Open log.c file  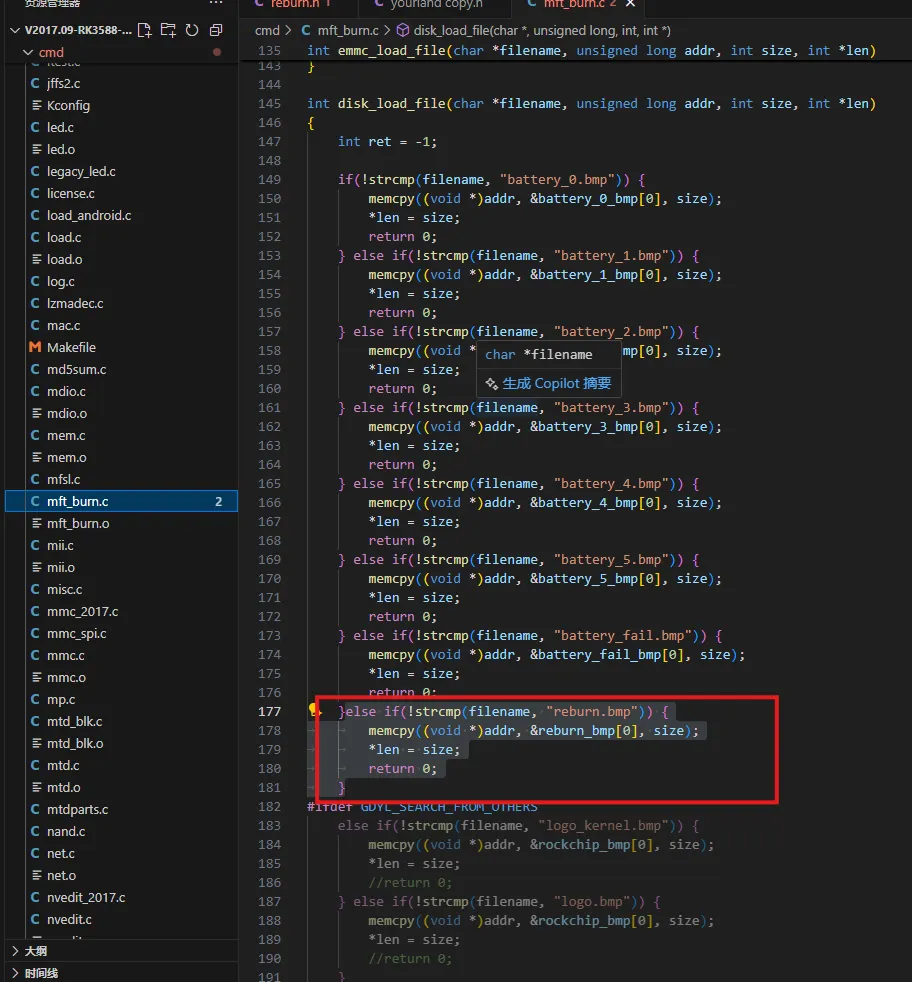click(x=122, y=281)
